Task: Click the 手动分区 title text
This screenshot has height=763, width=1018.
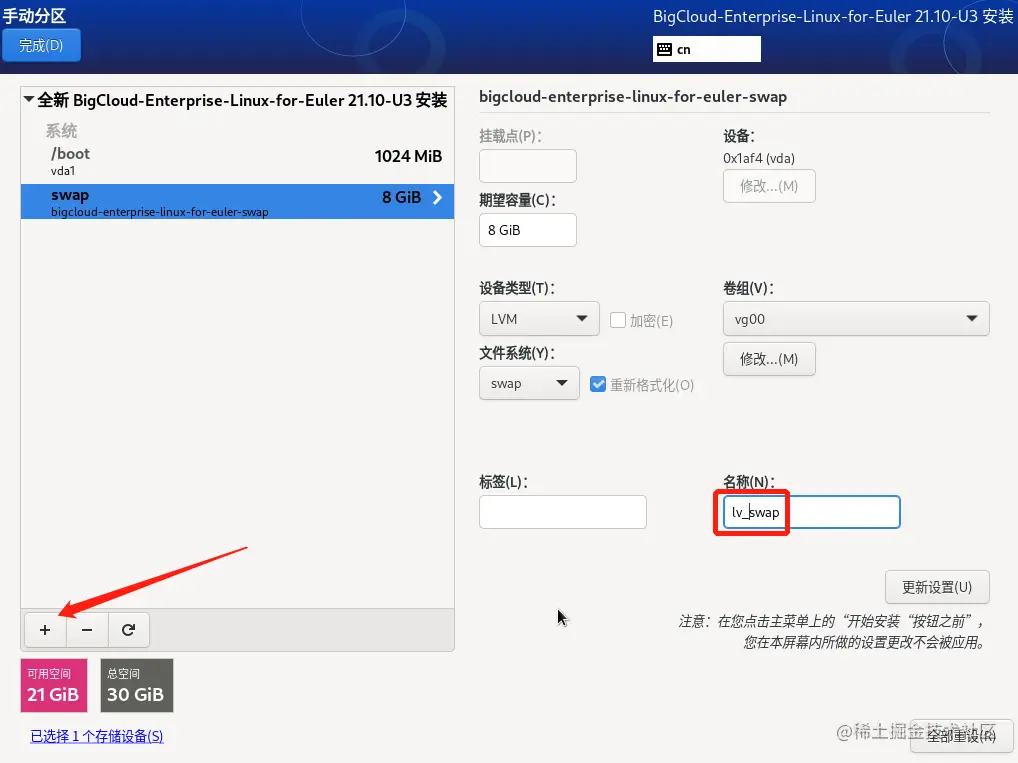Action: (34, 15)
